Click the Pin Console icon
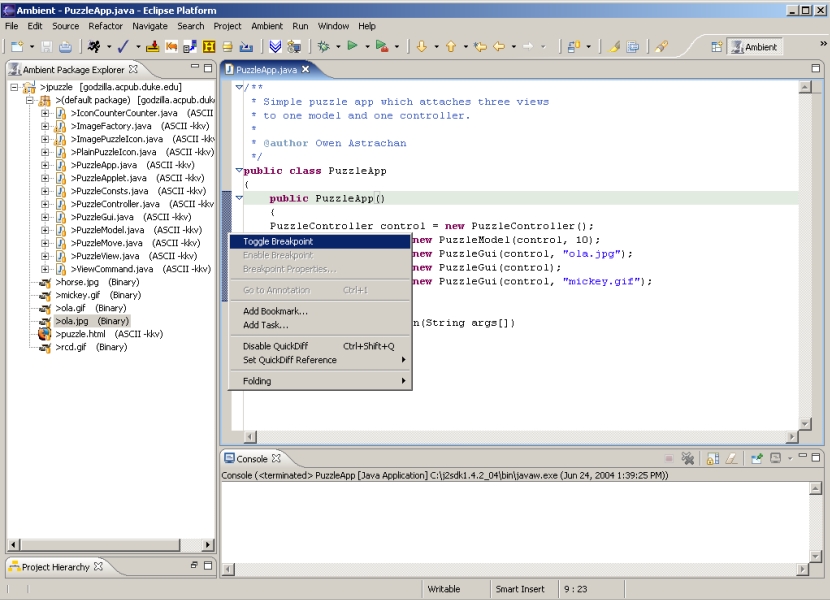This screenshot has width=830, height=600. point(757,459)
